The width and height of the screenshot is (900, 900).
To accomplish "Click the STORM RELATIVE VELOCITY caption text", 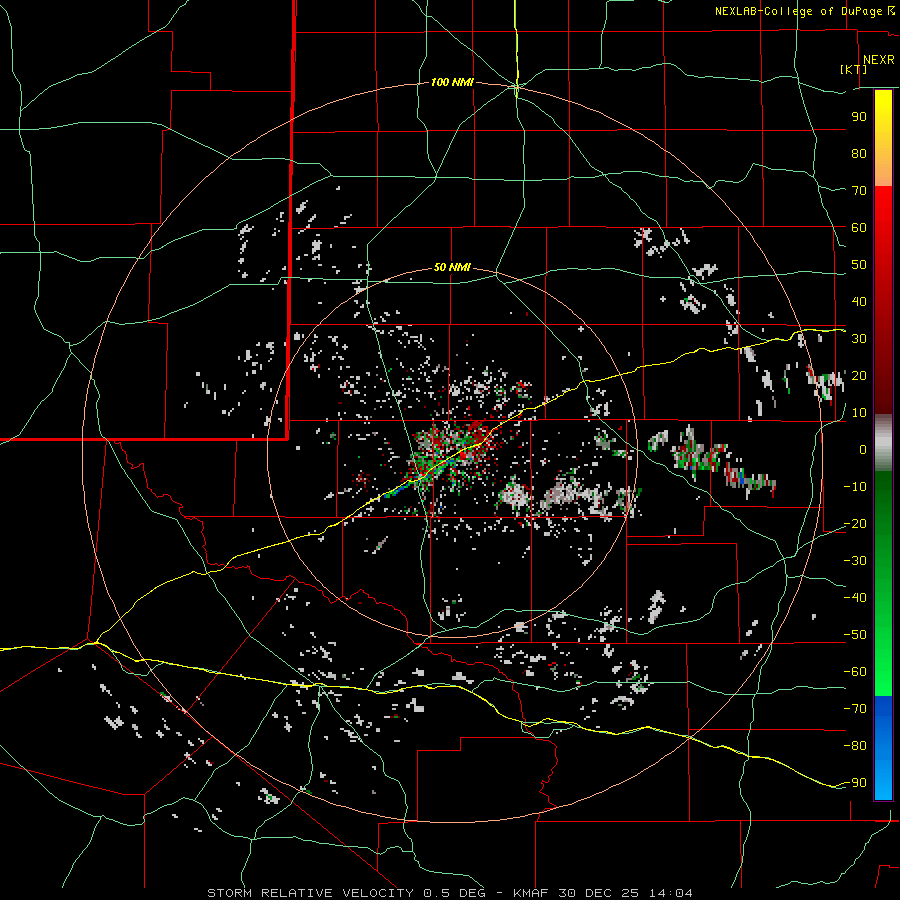I will pos(311,893).
